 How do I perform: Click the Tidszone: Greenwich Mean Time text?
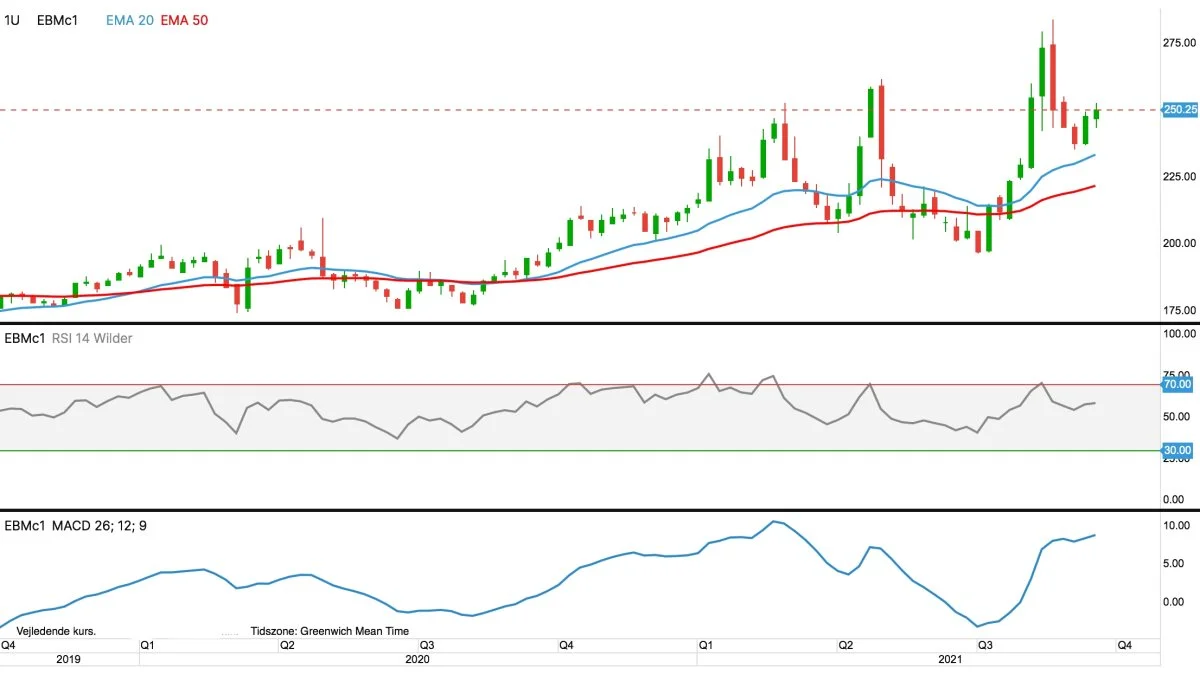[330, 632]
